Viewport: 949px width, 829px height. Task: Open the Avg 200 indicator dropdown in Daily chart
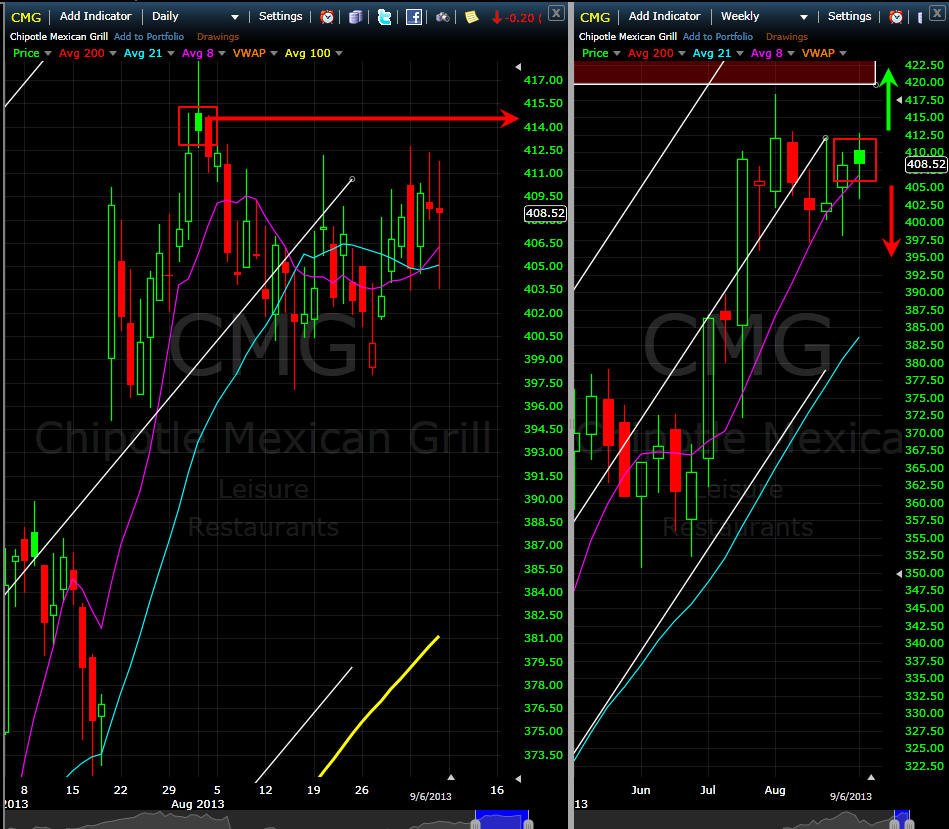(x=113, y=53)
